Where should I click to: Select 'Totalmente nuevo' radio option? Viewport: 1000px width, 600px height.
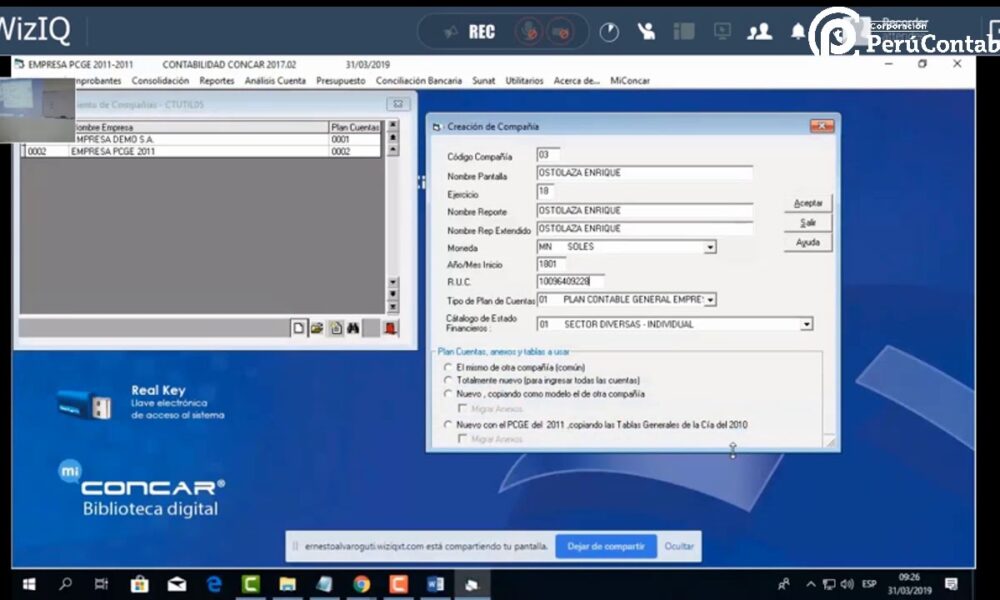(448, 380)
